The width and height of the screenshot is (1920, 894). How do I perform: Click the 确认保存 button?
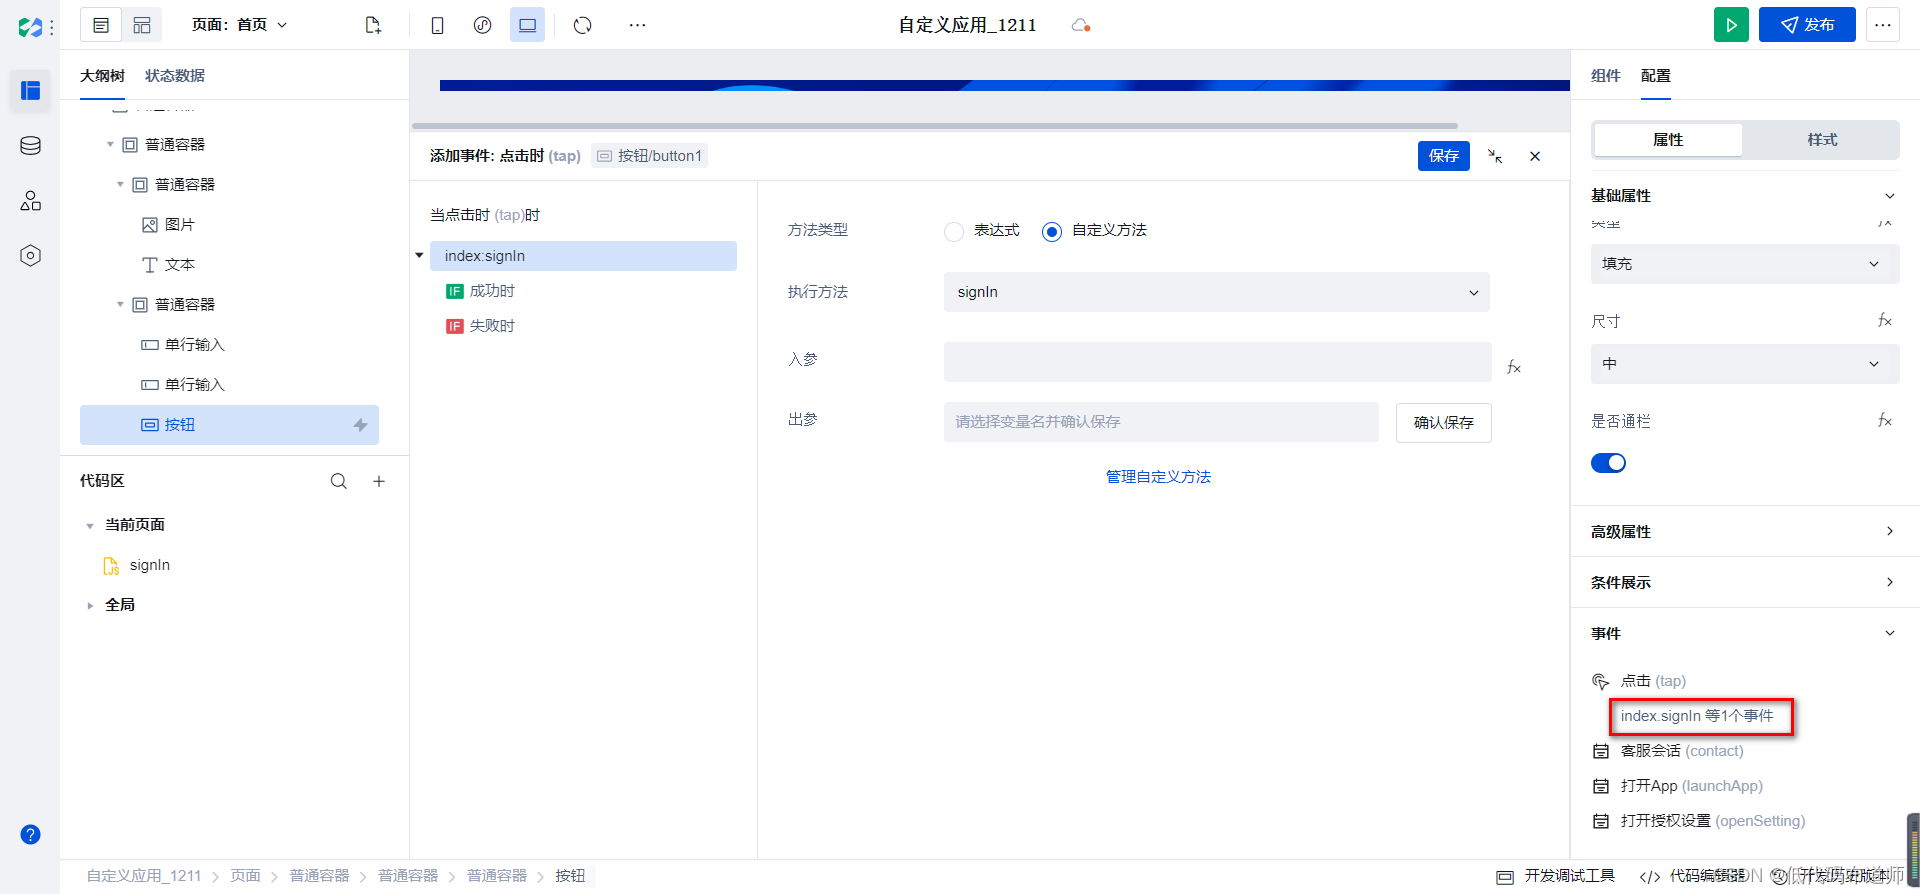click(1444, 423)
